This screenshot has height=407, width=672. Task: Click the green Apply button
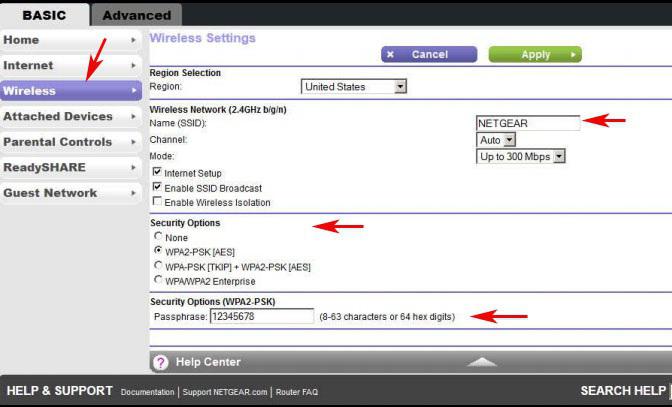tap(535, 54)
